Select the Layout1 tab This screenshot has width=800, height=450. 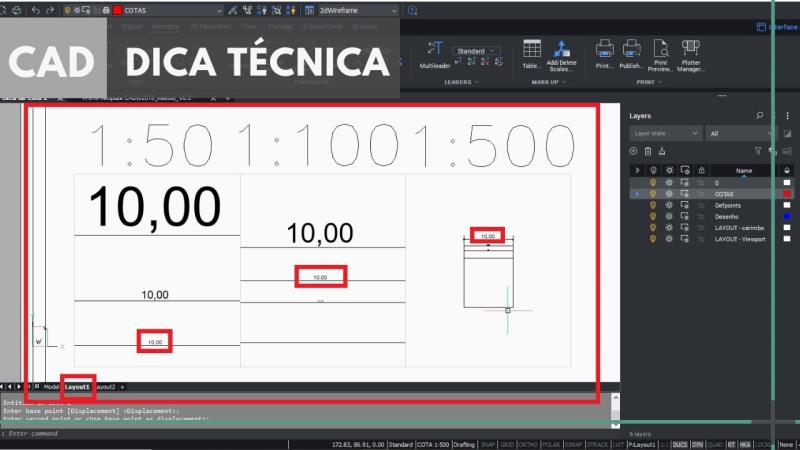point(77,387)
